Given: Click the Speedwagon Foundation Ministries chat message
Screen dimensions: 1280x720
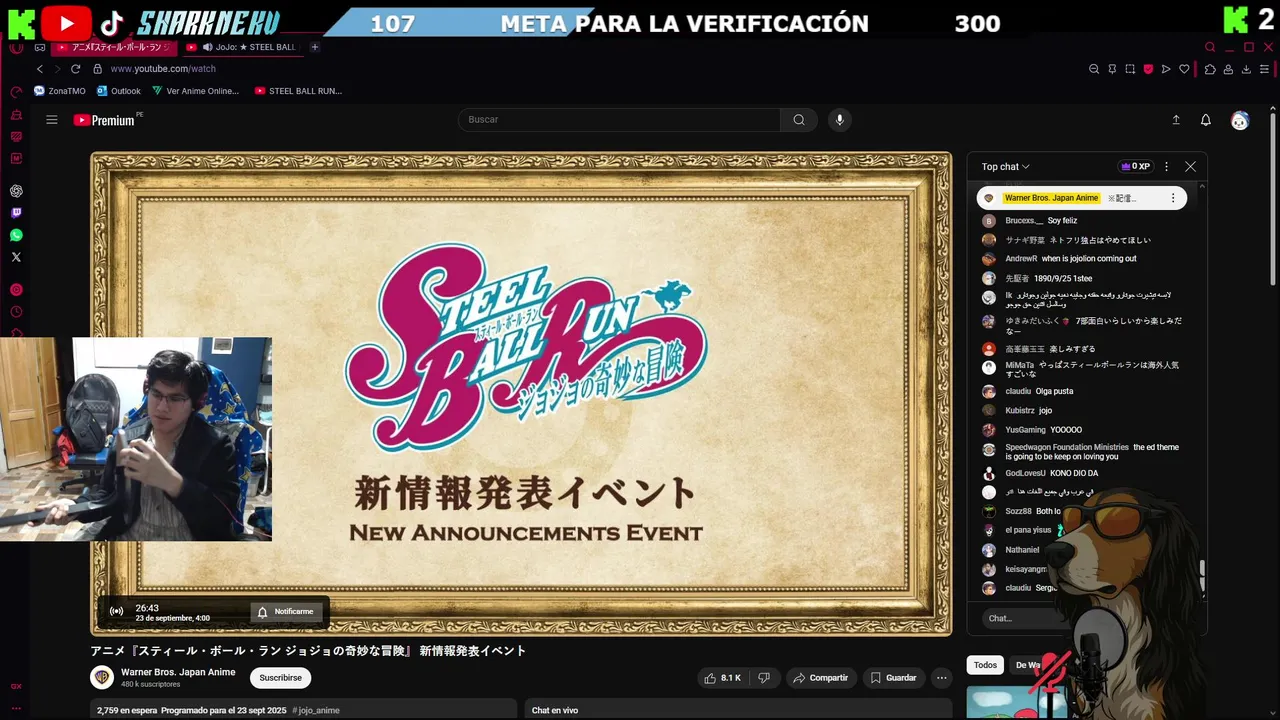Looking at the screenshot, I should pos(1092,452).
